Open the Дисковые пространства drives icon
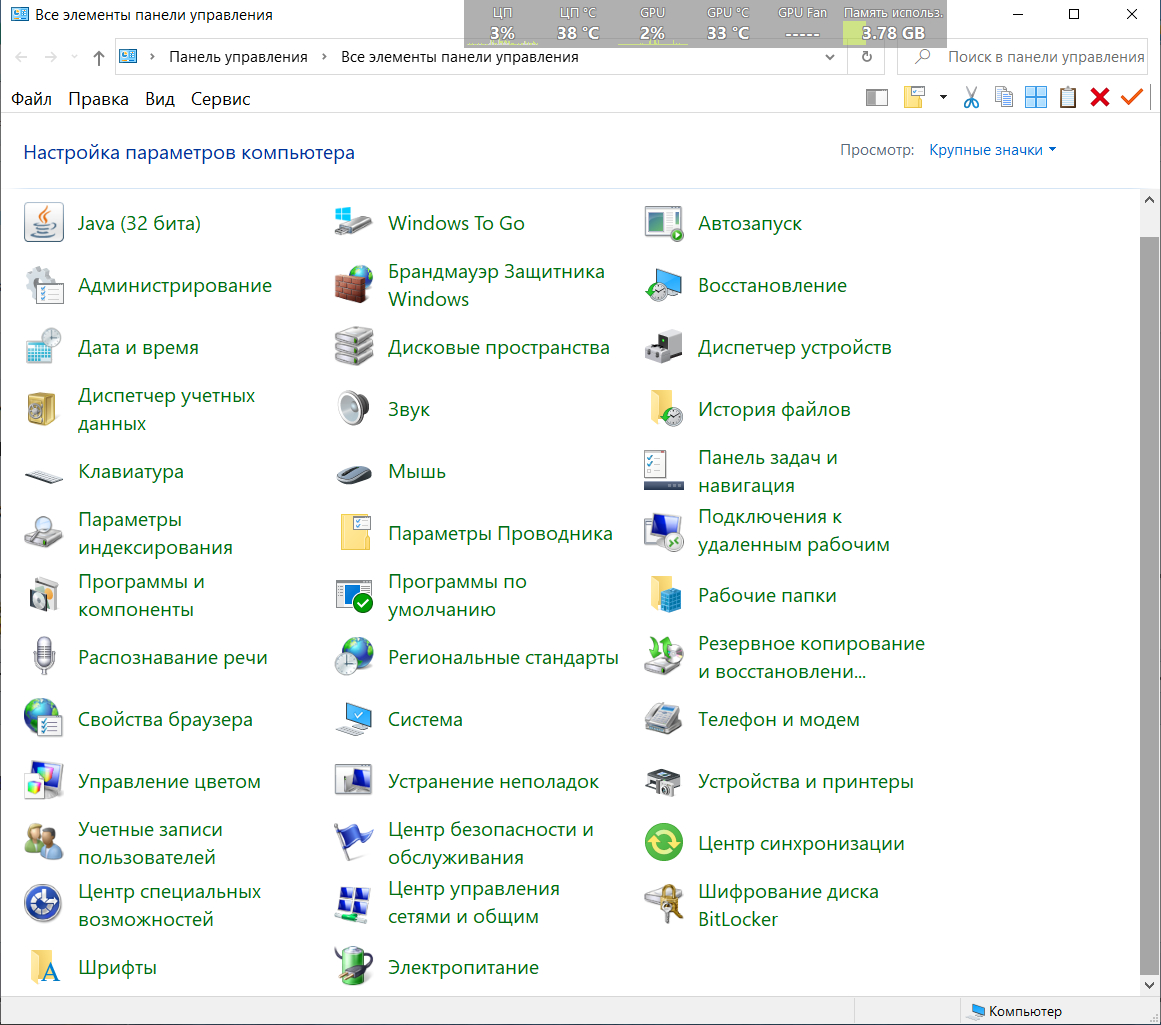The height and width of the screenshot is (1025, 1161). coord(354,347)
